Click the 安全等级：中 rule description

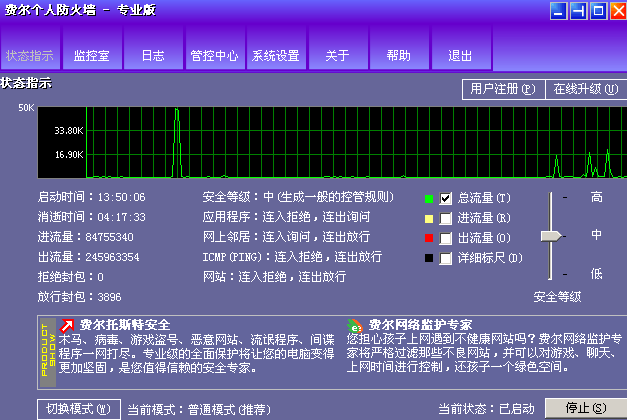298,197
